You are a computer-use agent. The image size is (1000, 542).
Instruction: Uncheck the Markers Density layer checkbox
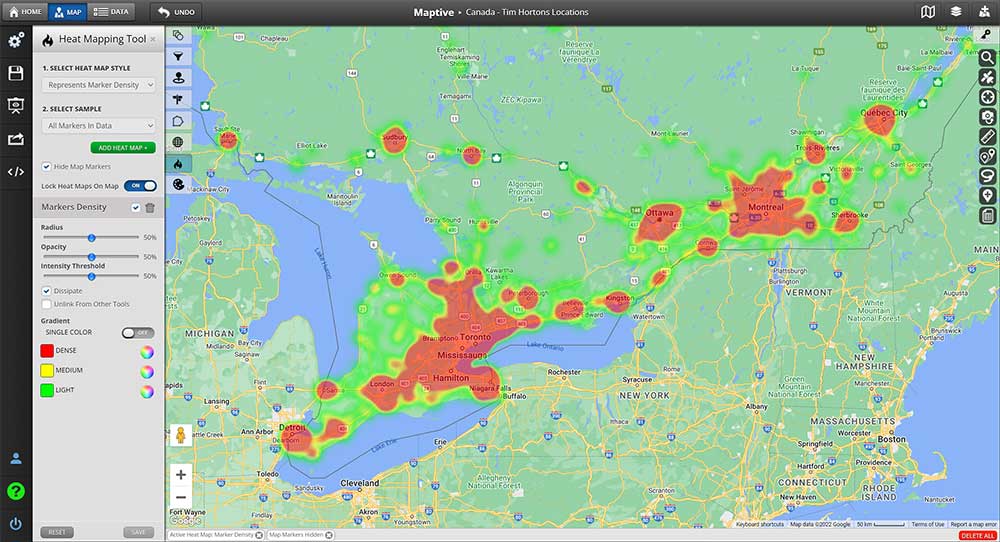[x=135, y=207]
